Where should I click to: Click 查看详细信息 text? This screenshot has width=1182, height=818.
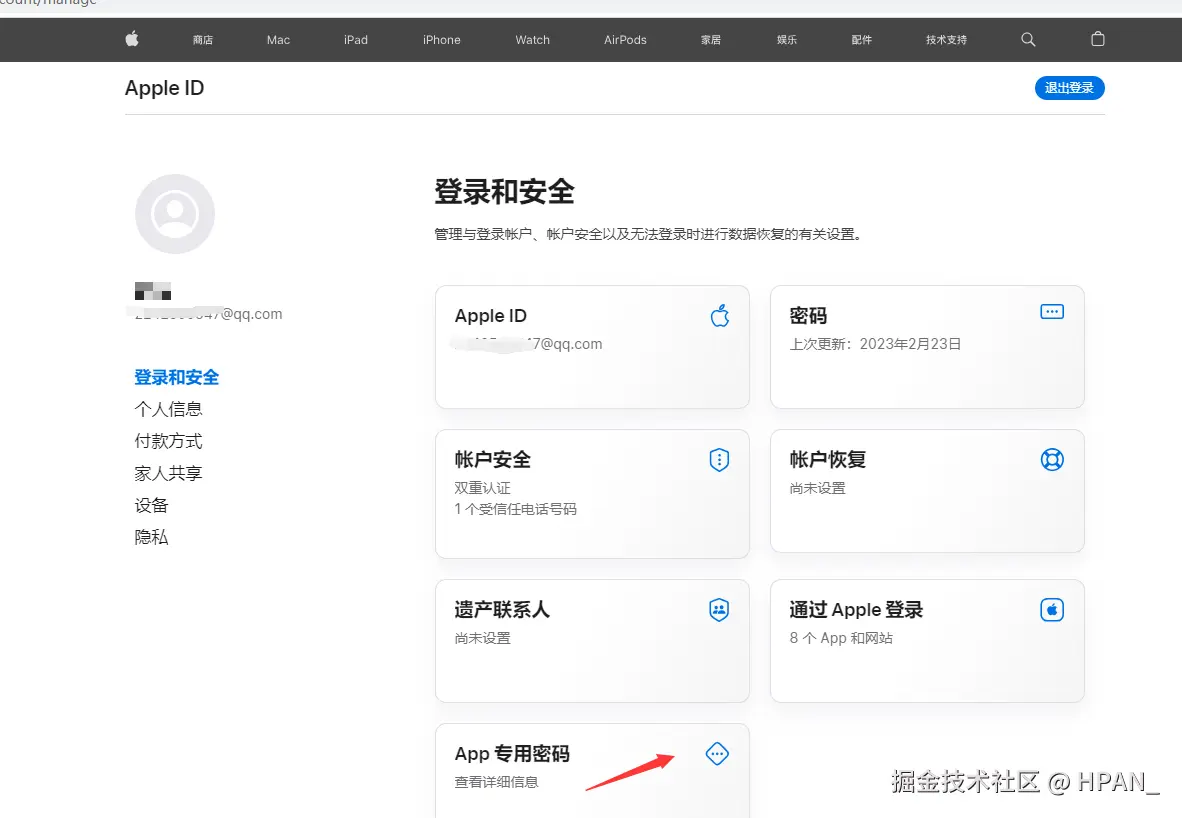(497, 782)
